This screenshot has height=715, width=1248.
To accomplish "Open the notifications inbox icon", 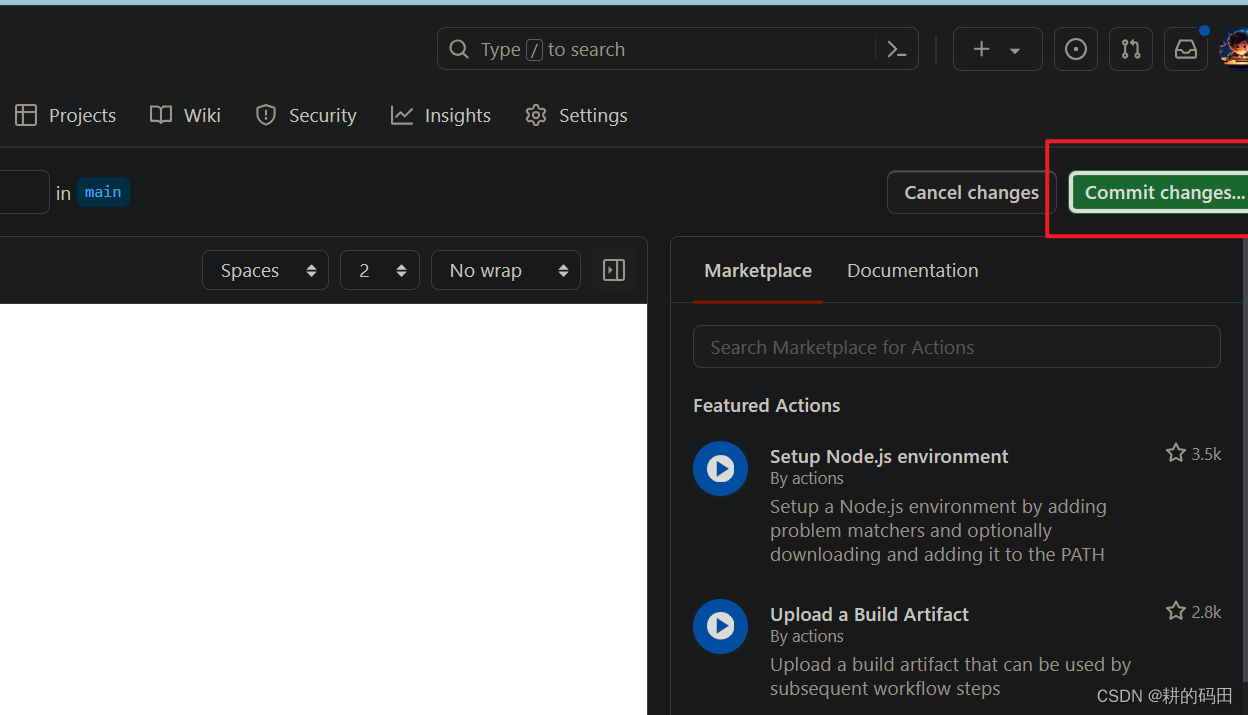I will 1186,49.
